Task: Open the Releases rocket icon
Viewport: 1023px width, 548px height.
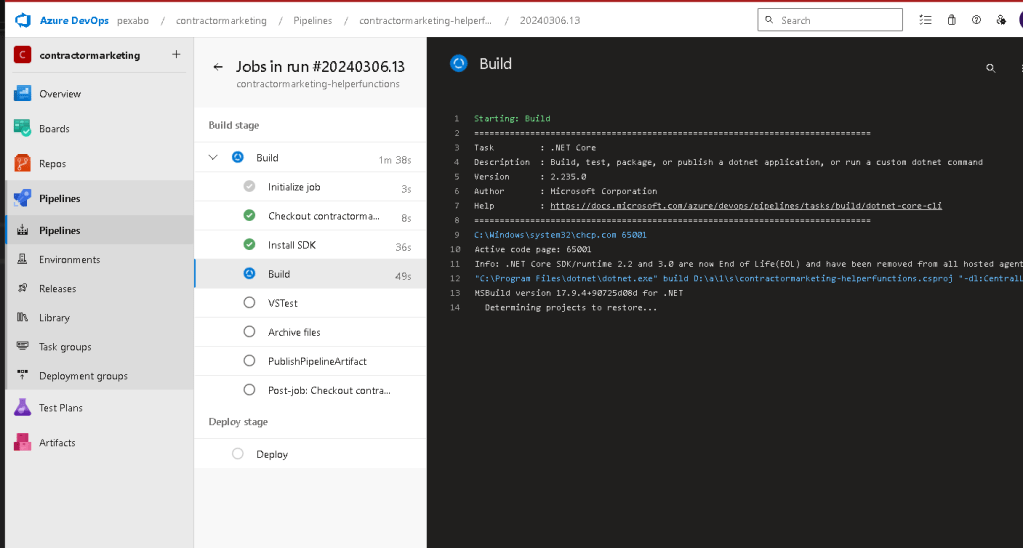Action: pyautogui.click(x=22, y=288)
